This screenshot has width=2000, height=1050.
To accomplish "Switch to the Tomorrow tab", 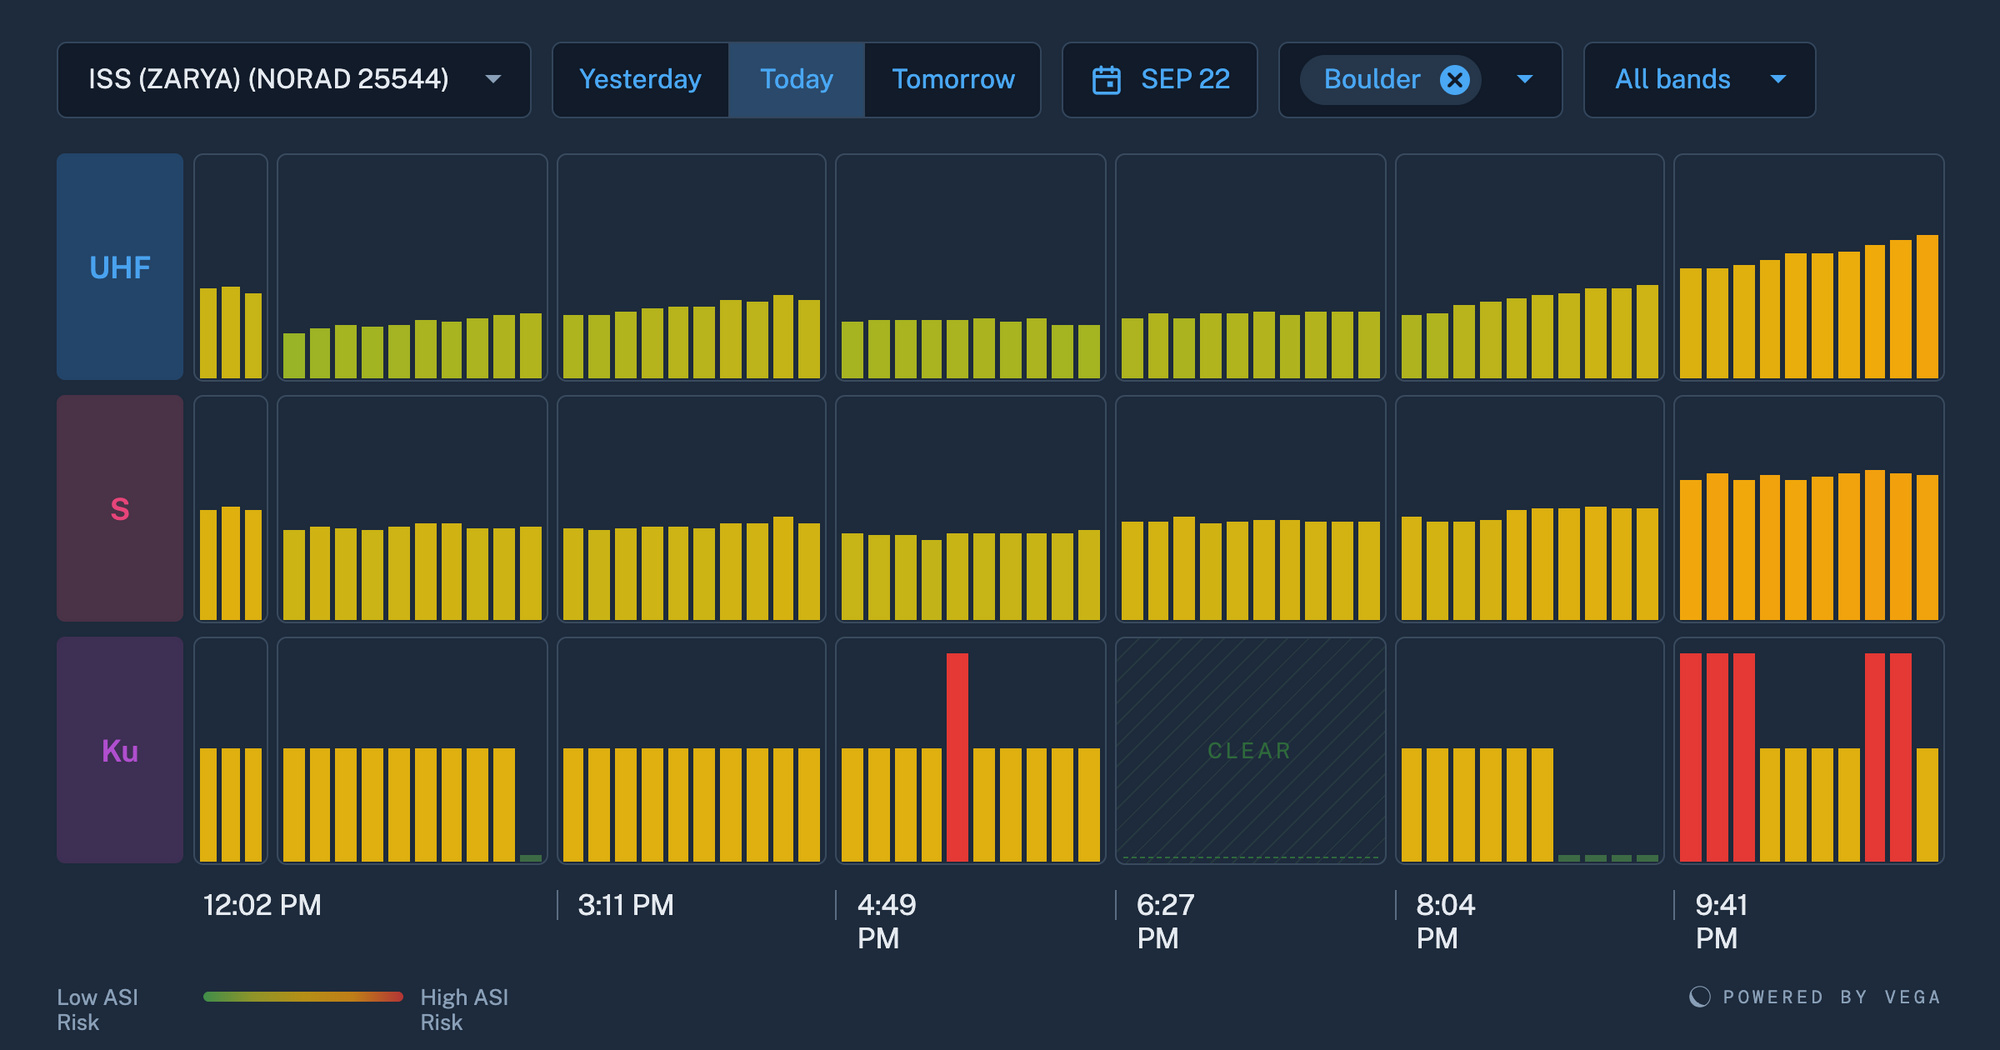I will coord(952,80).
